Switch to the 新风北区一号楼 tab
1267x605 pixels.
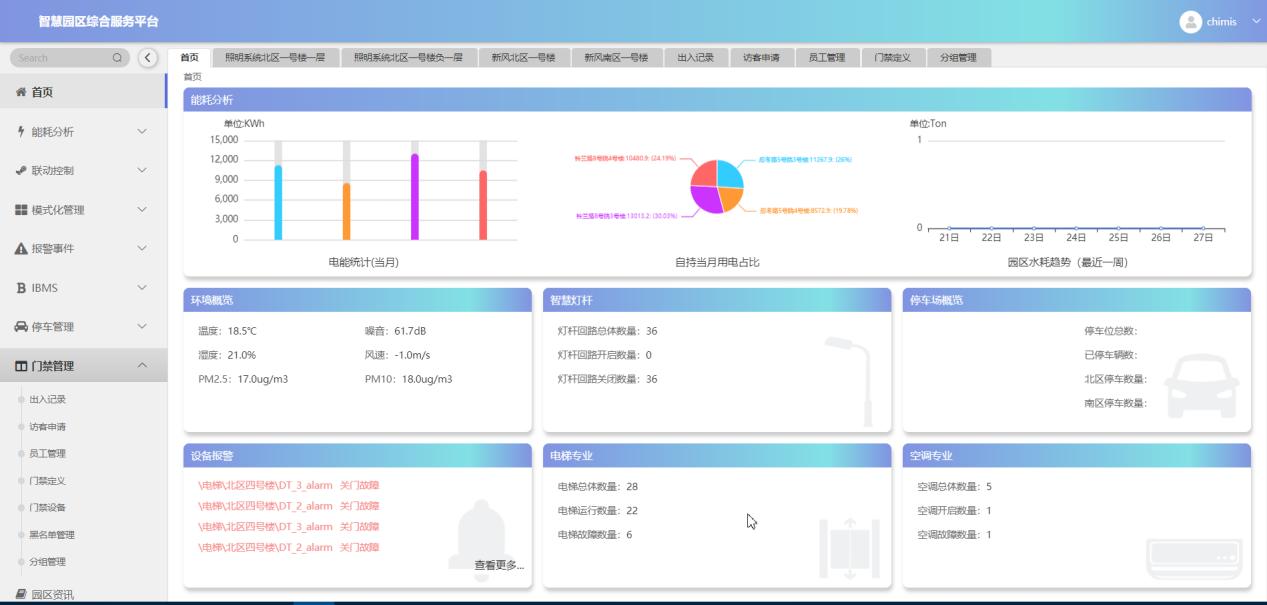tap(523, 58)
